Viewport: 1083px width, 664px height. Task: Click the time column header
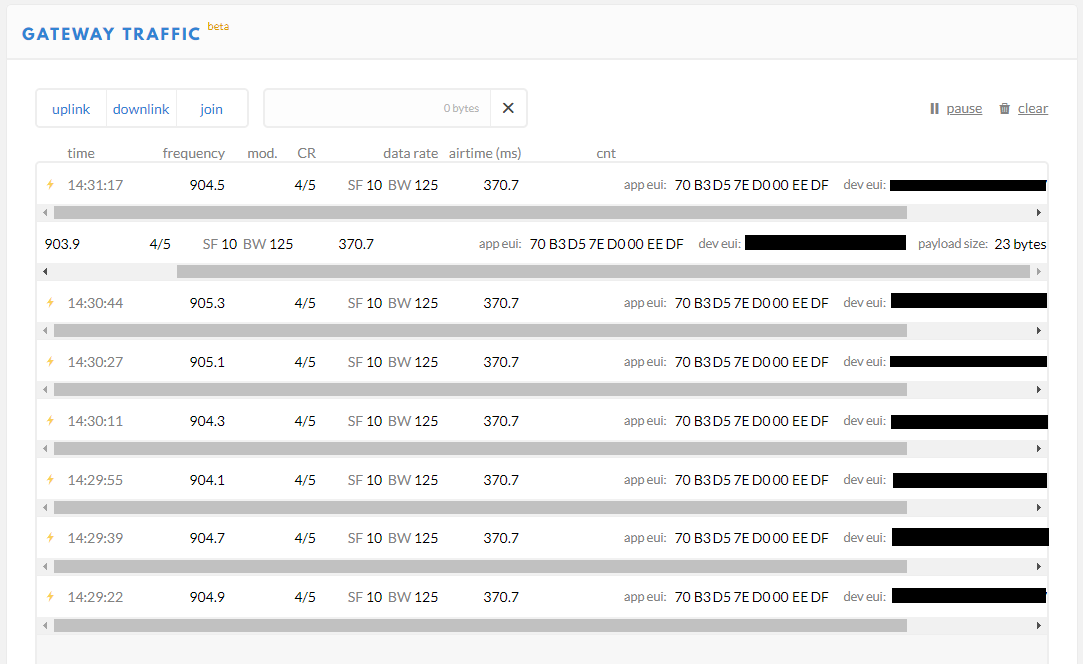81,153
